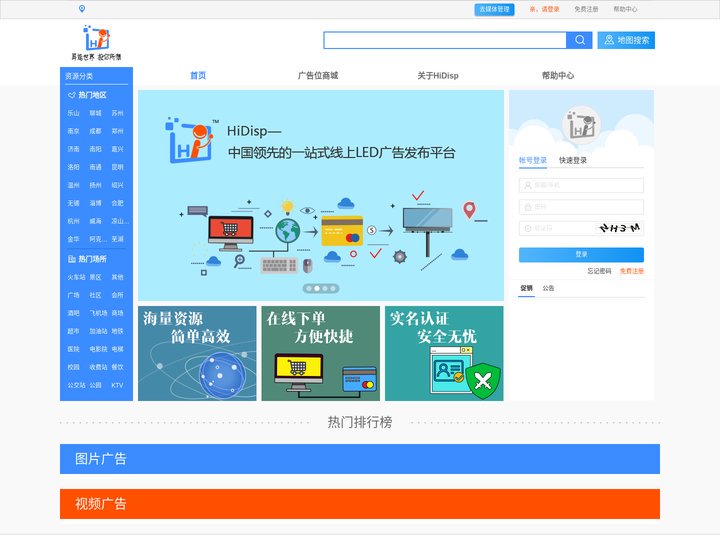The image size is (720, 540).
Task: Click the 亲，请登录 link
Action: [544, 9]
